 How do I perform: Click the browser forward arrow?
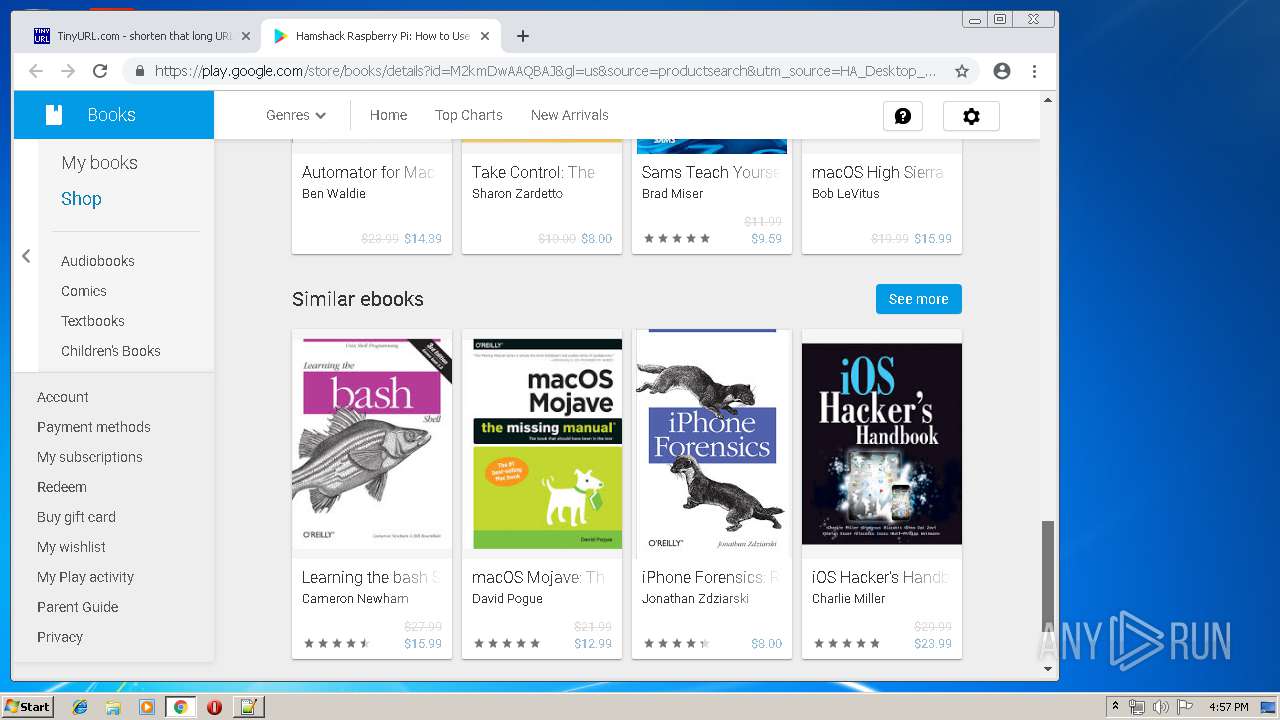tap(68, 71)
